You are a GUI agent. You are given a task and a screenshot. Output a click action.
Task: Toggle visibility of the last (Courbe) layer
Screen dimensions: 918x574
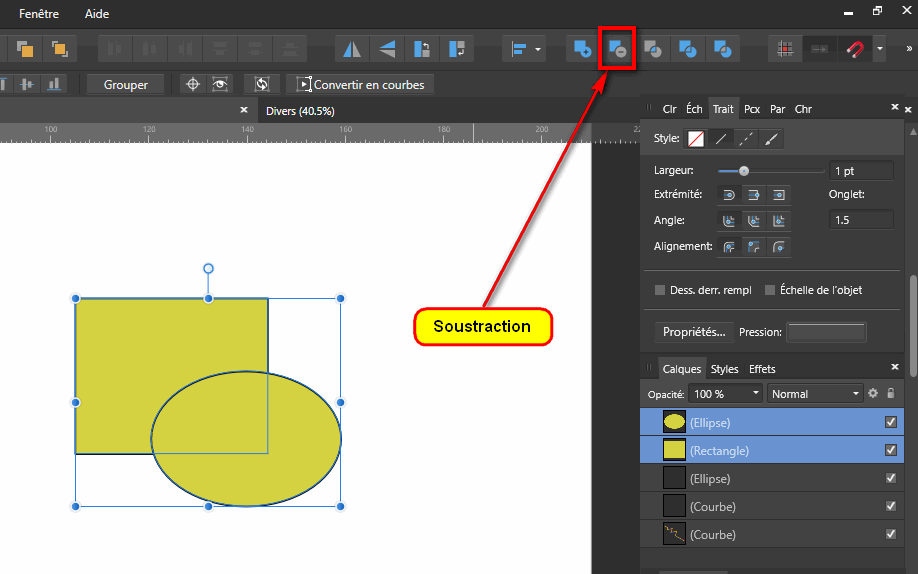(890, 534)
